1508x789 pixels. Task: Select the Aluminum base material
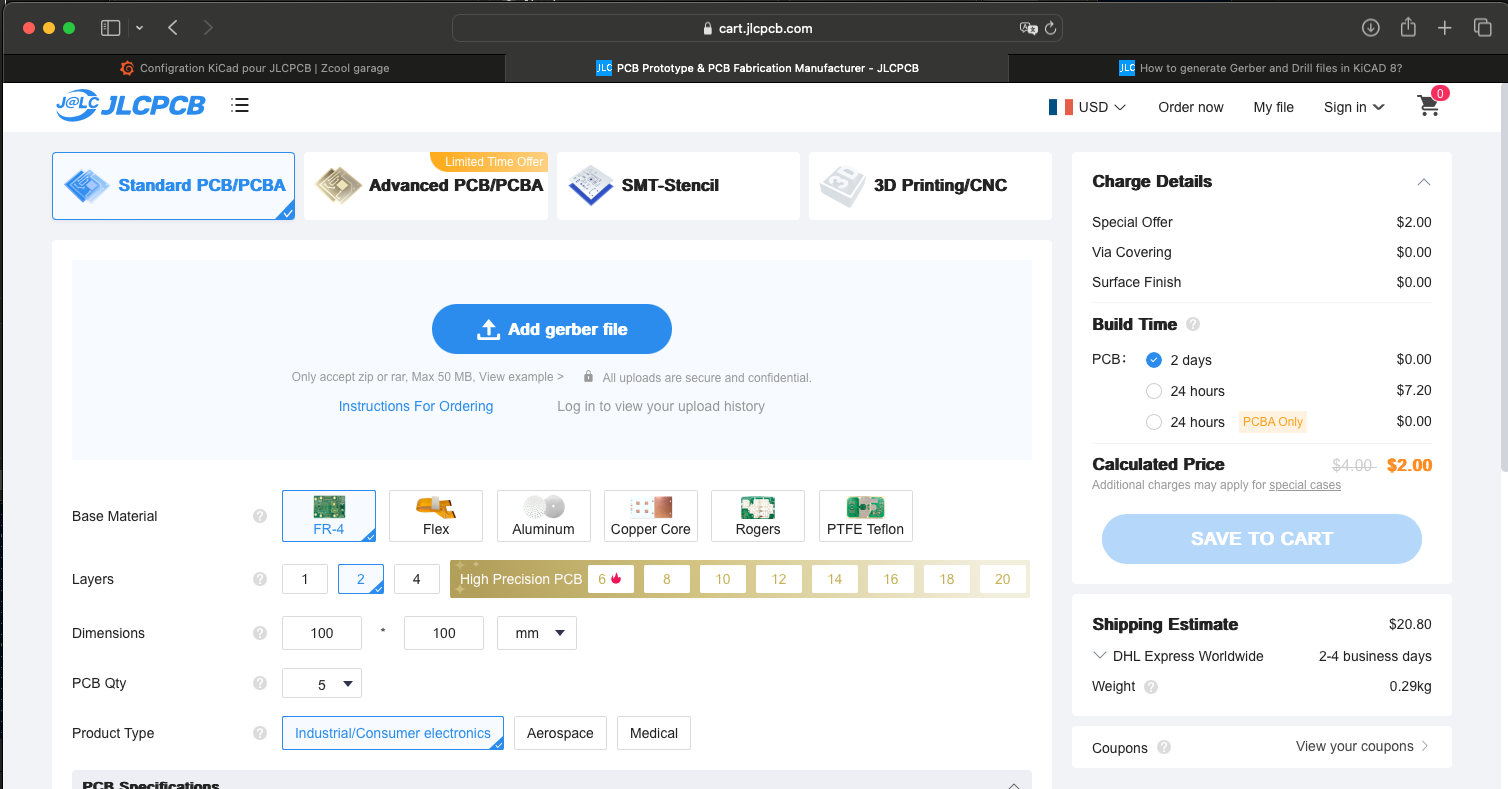(544, 516)
